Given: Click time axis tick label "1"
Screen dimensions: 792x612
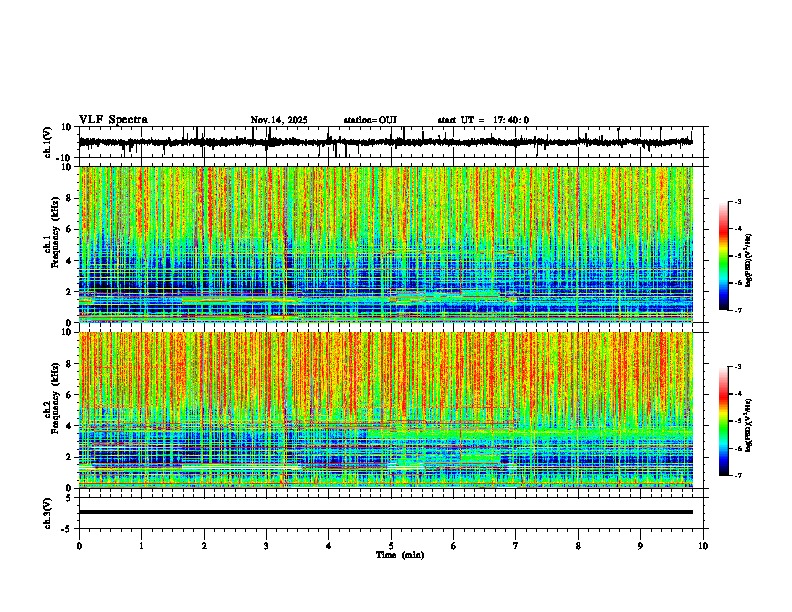Looking at the screenshot, I should click(141, 546).
